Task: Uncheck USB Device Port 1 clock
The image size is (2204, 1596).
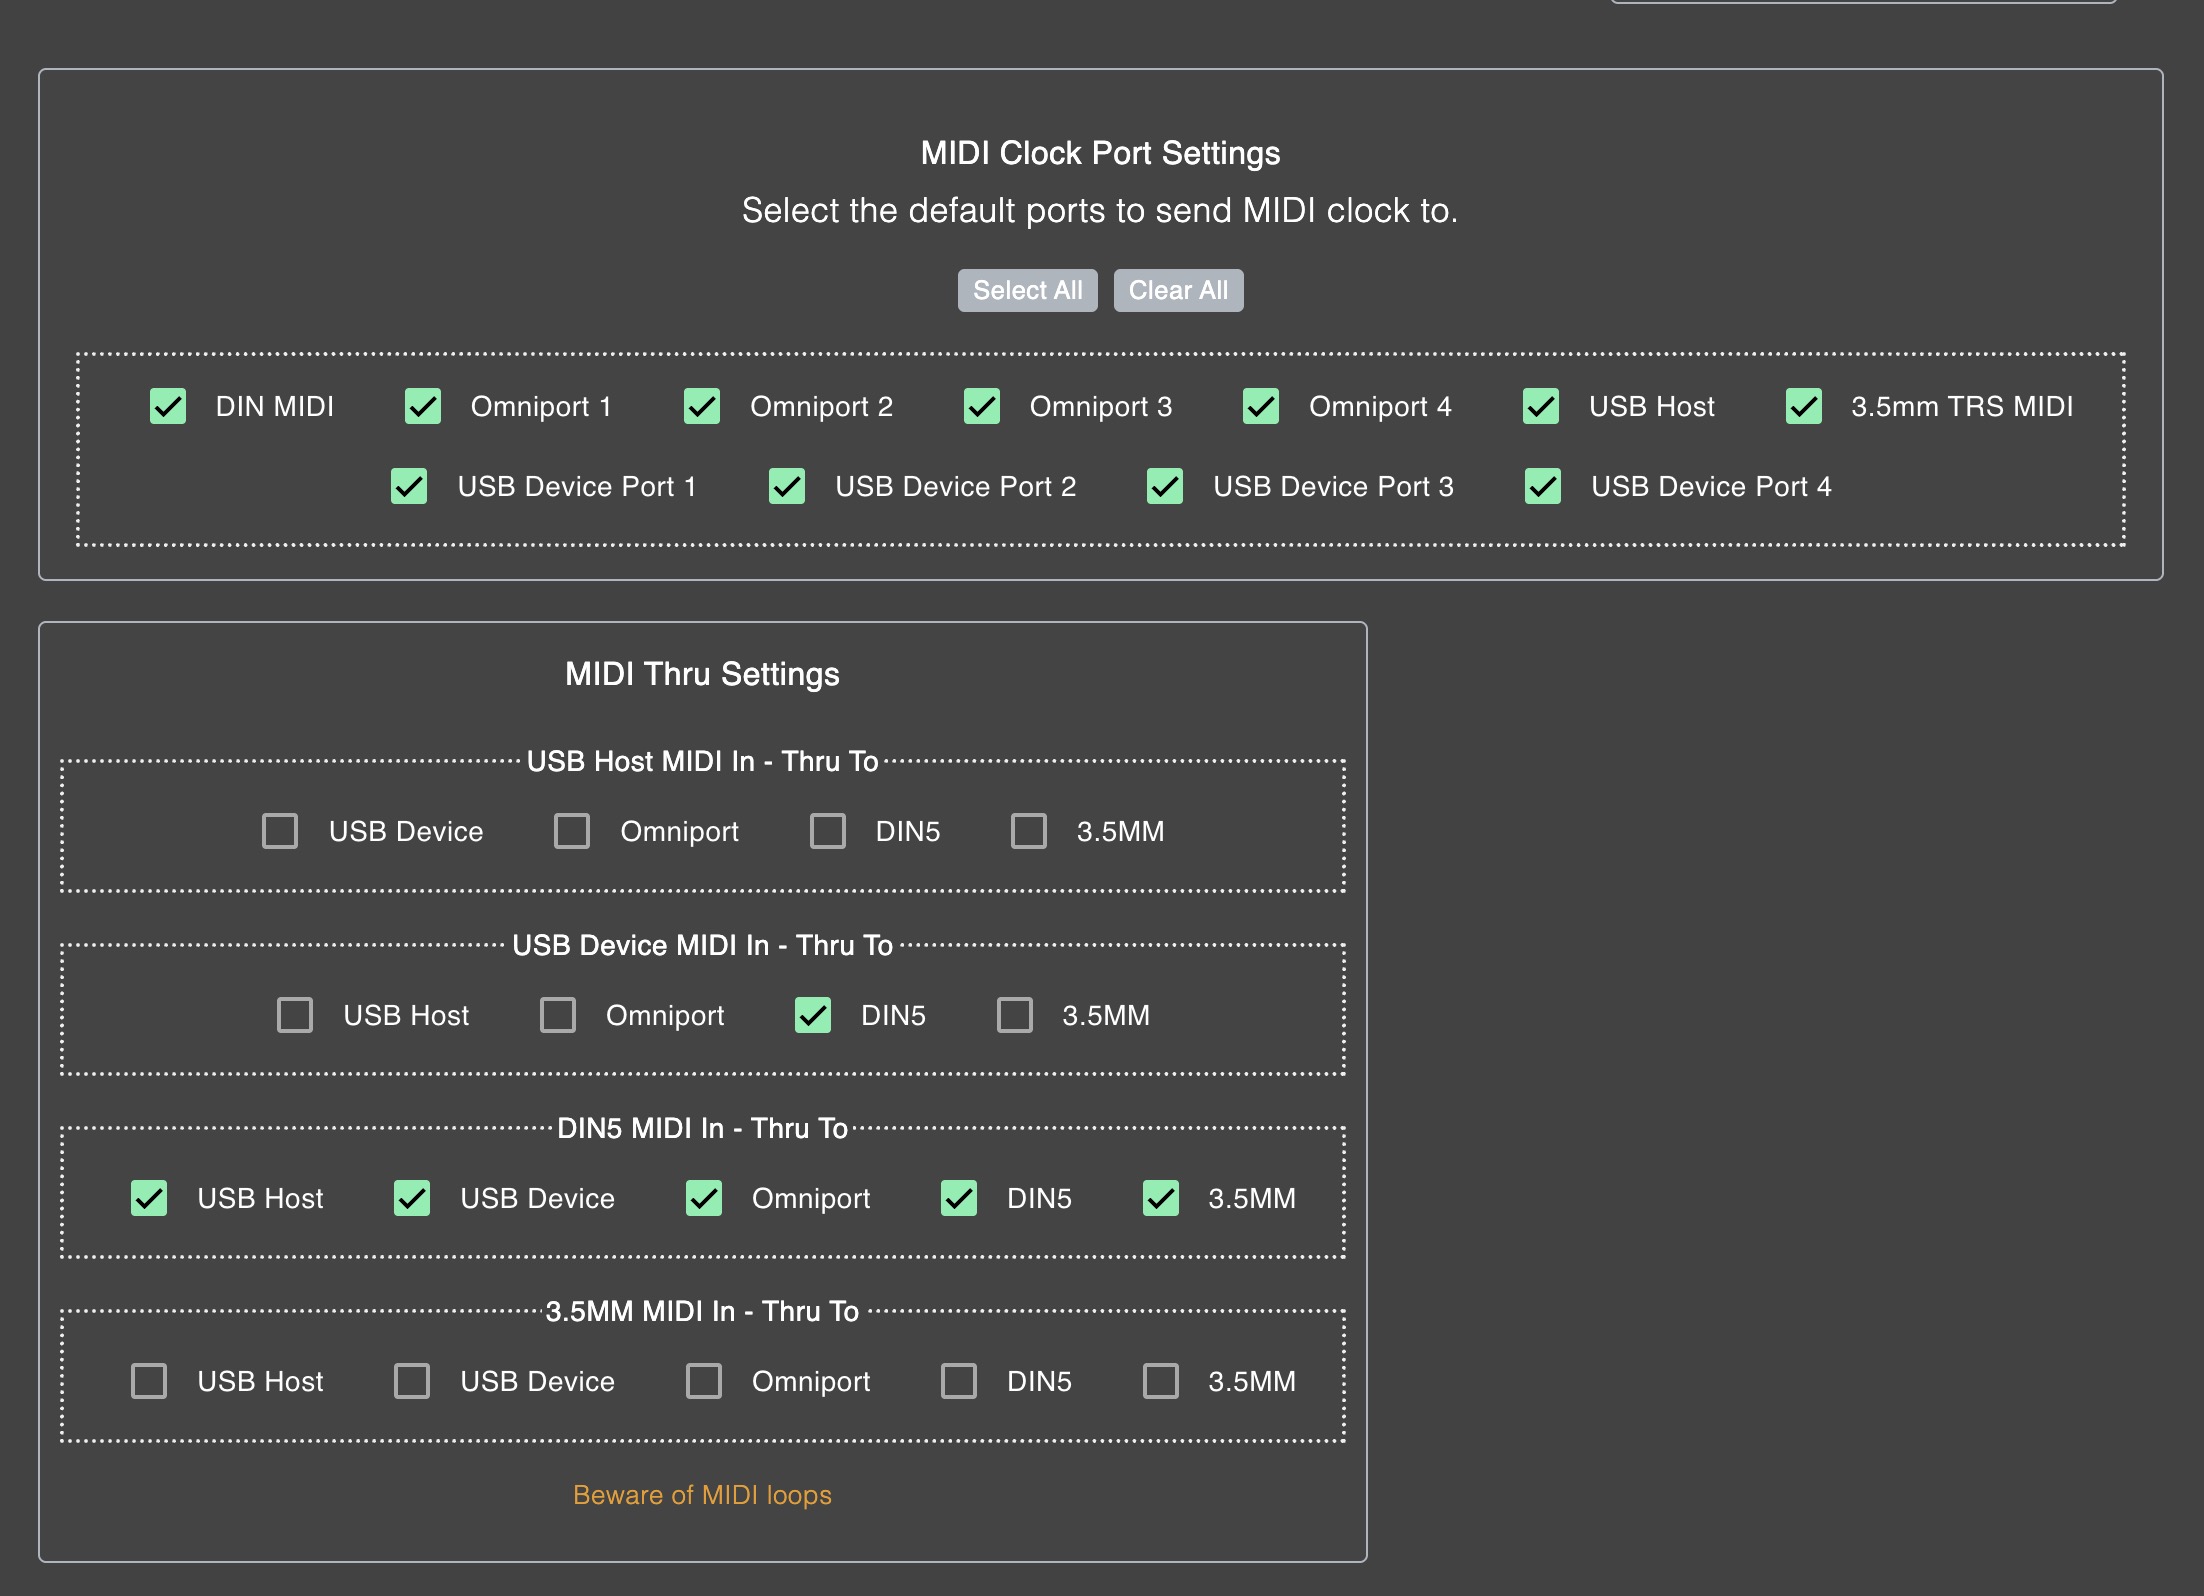Action: point(409,486)
